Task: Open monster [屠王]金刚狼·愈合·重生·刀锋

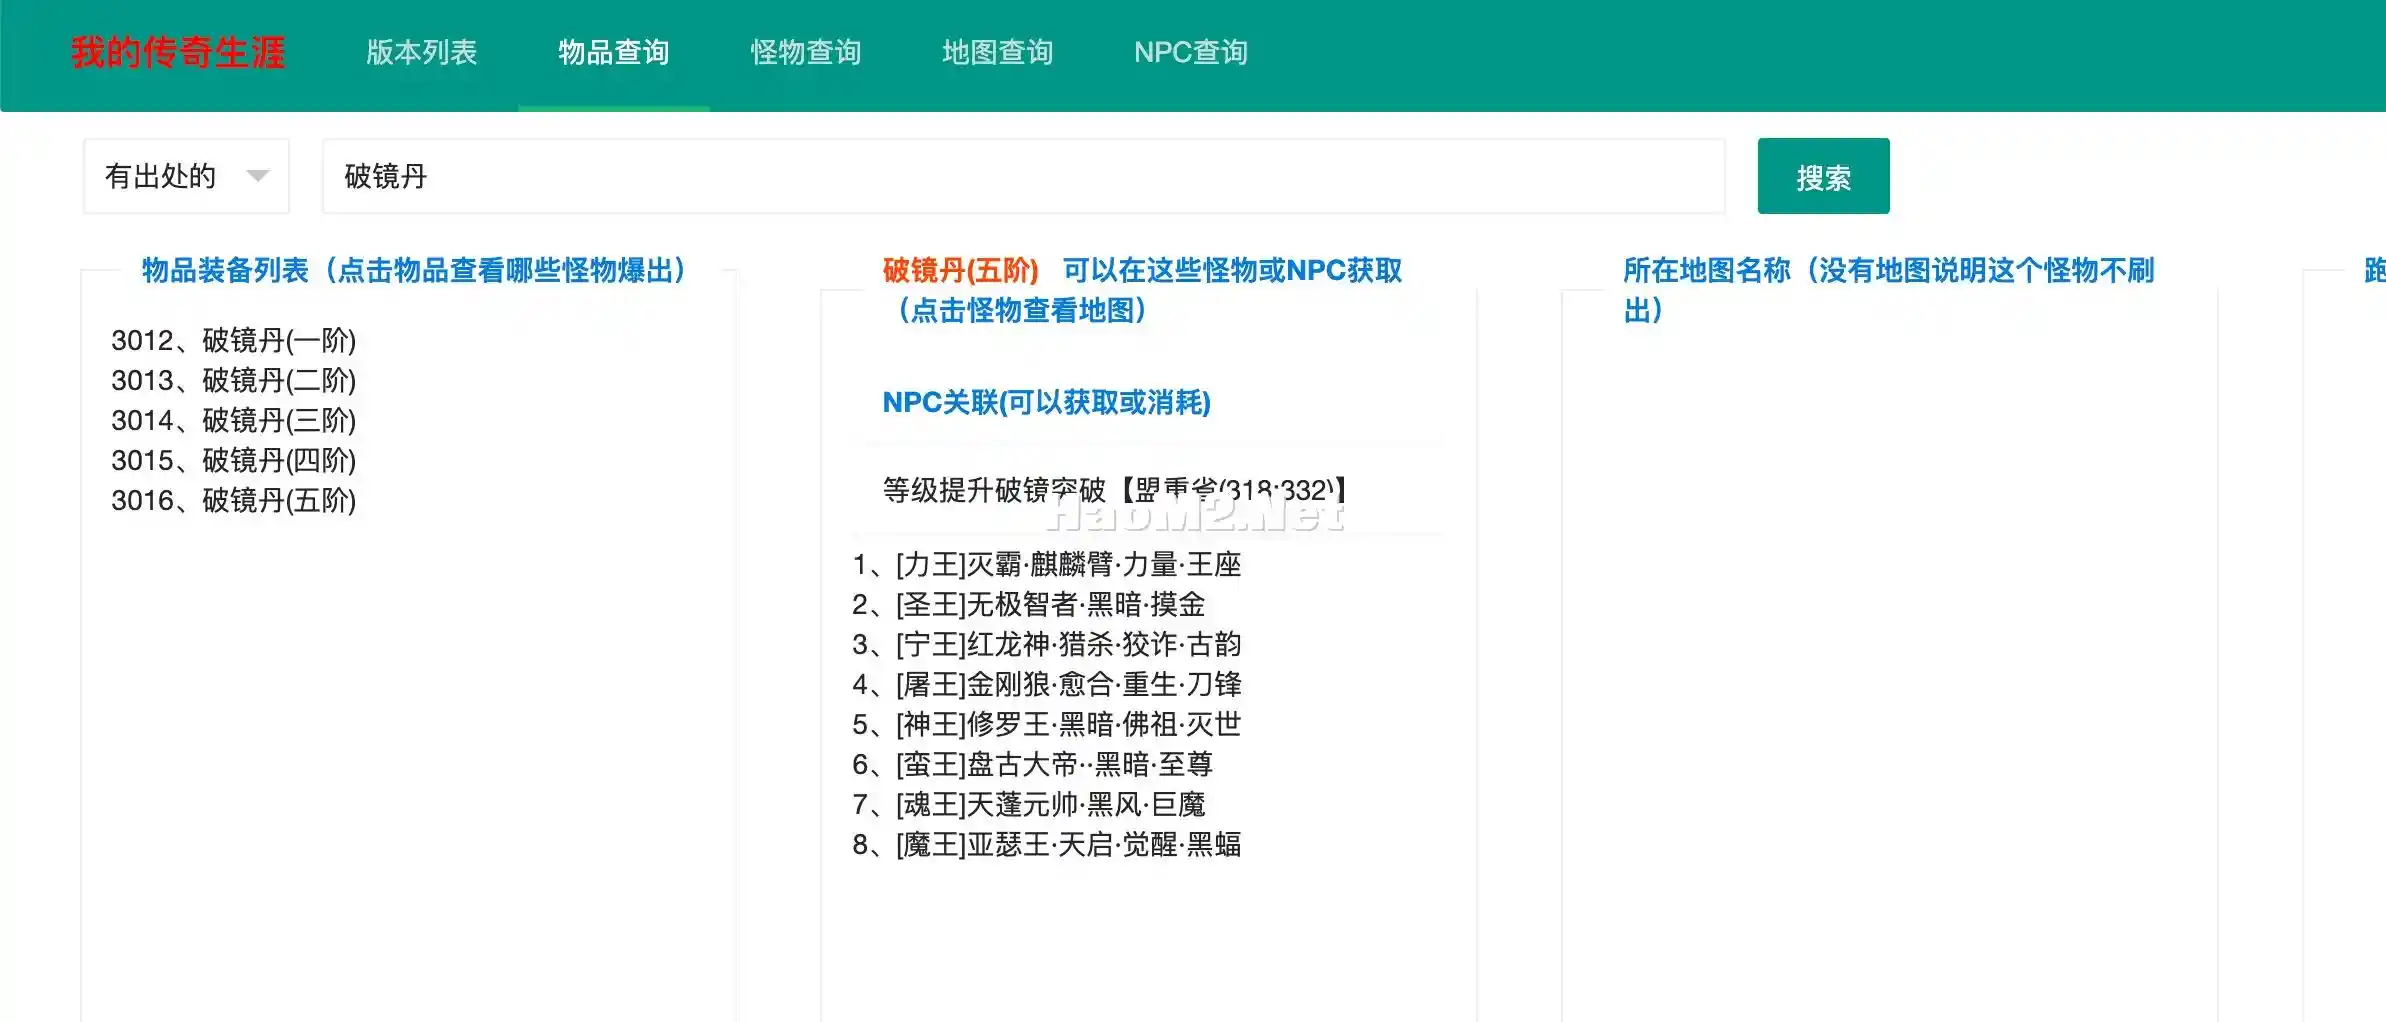Action: click(x=1047, y=684)
